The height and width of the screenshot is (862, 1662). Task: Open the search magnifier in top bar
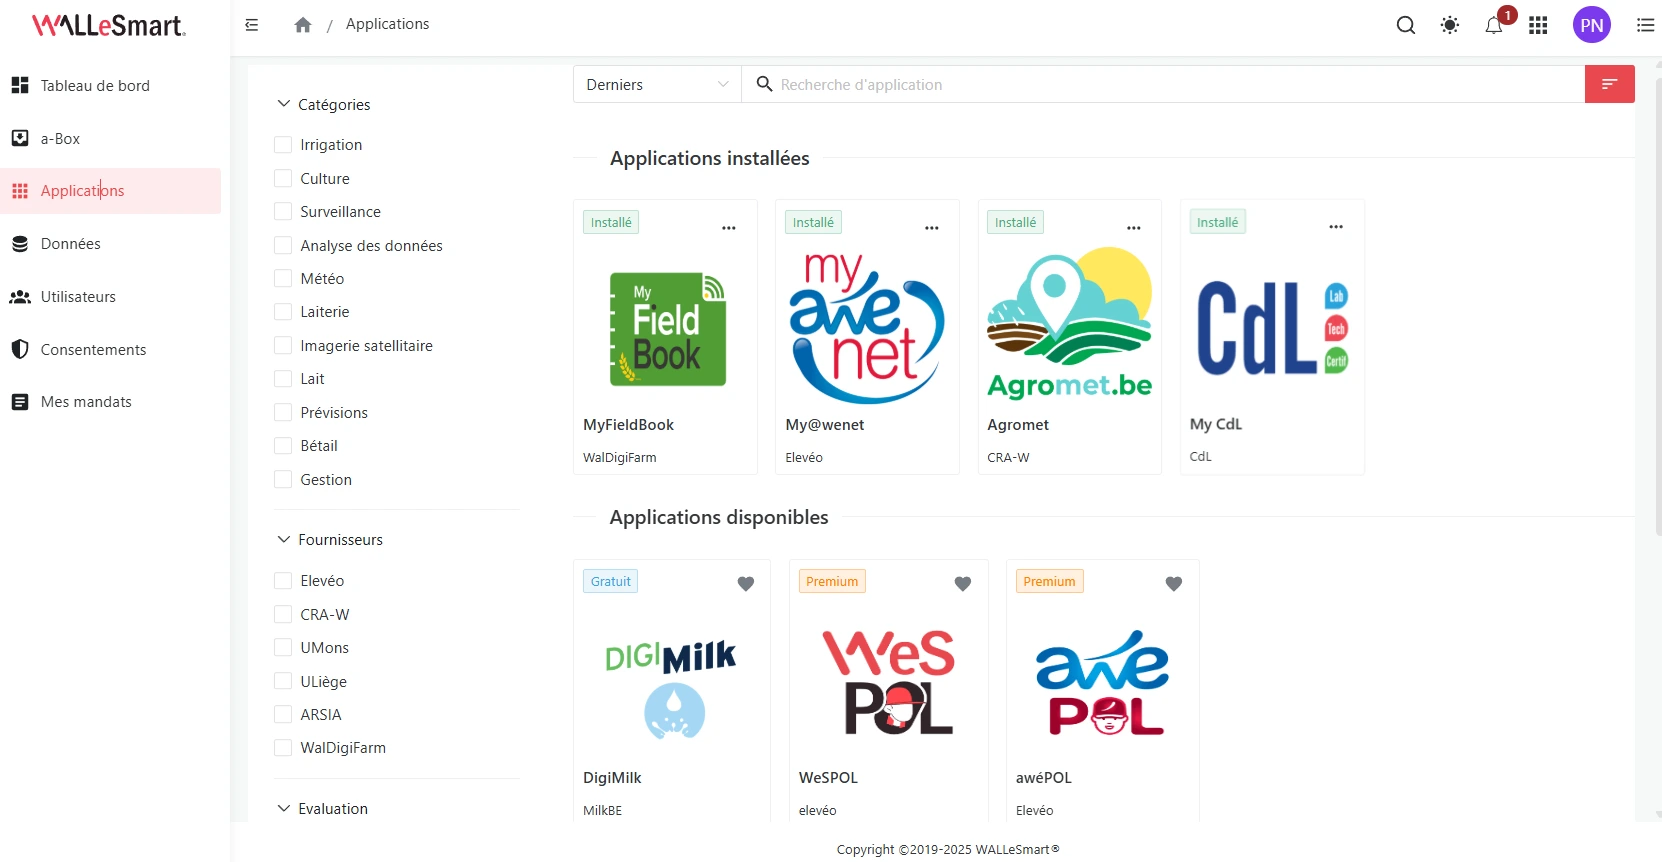tap(1406, 25)
